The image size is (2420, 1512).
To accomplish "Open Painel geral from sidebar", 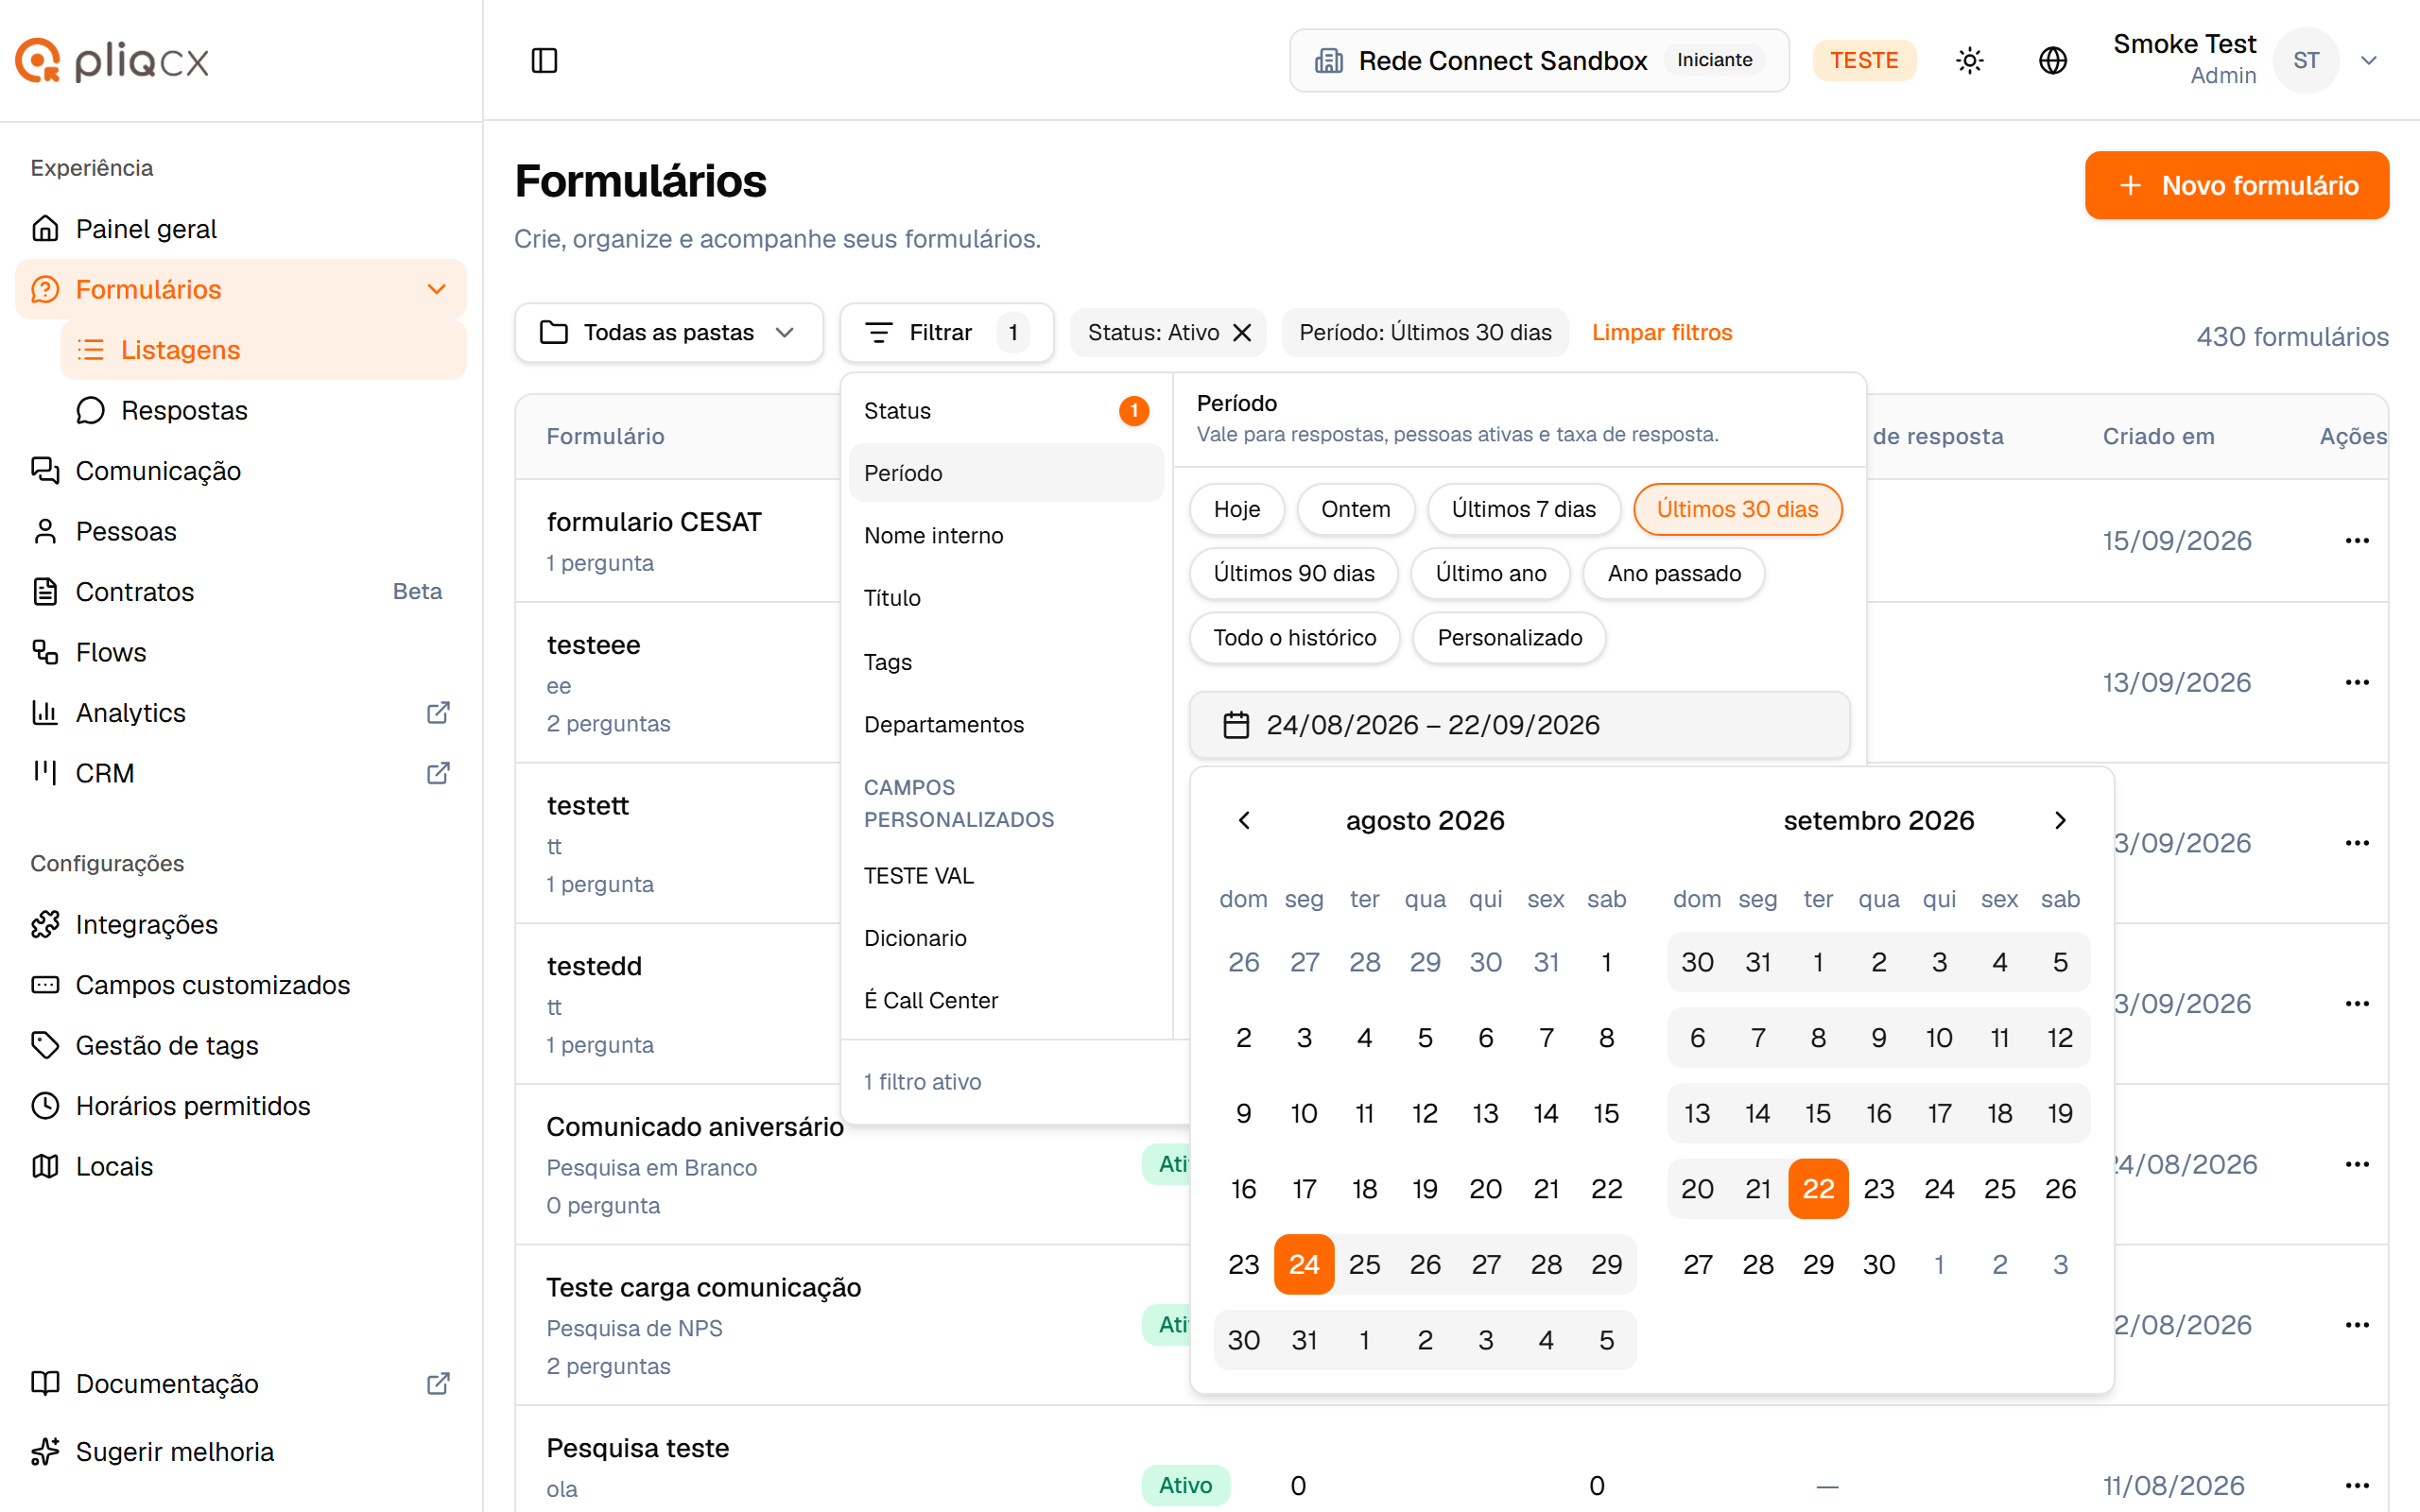I will pyautogui.click(x=240, y=229).
